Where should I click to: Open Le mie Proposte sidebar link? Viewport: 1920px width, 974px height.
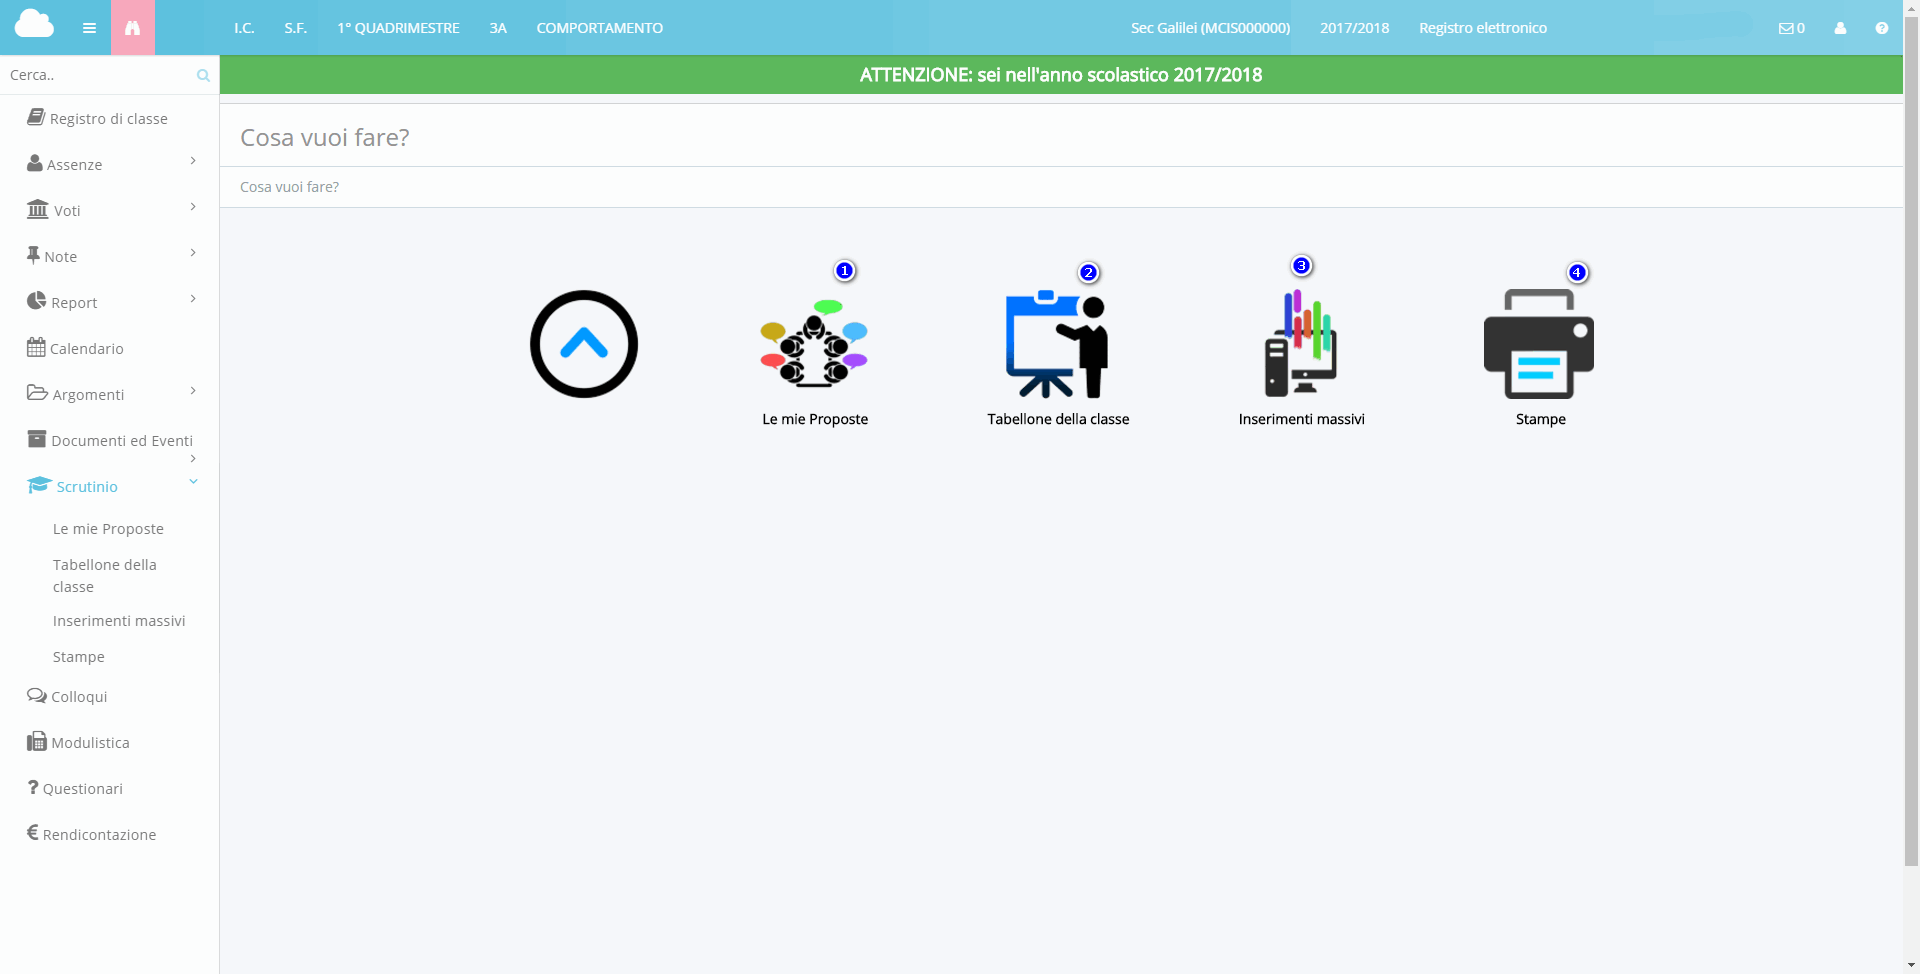(x=108, y=529)
